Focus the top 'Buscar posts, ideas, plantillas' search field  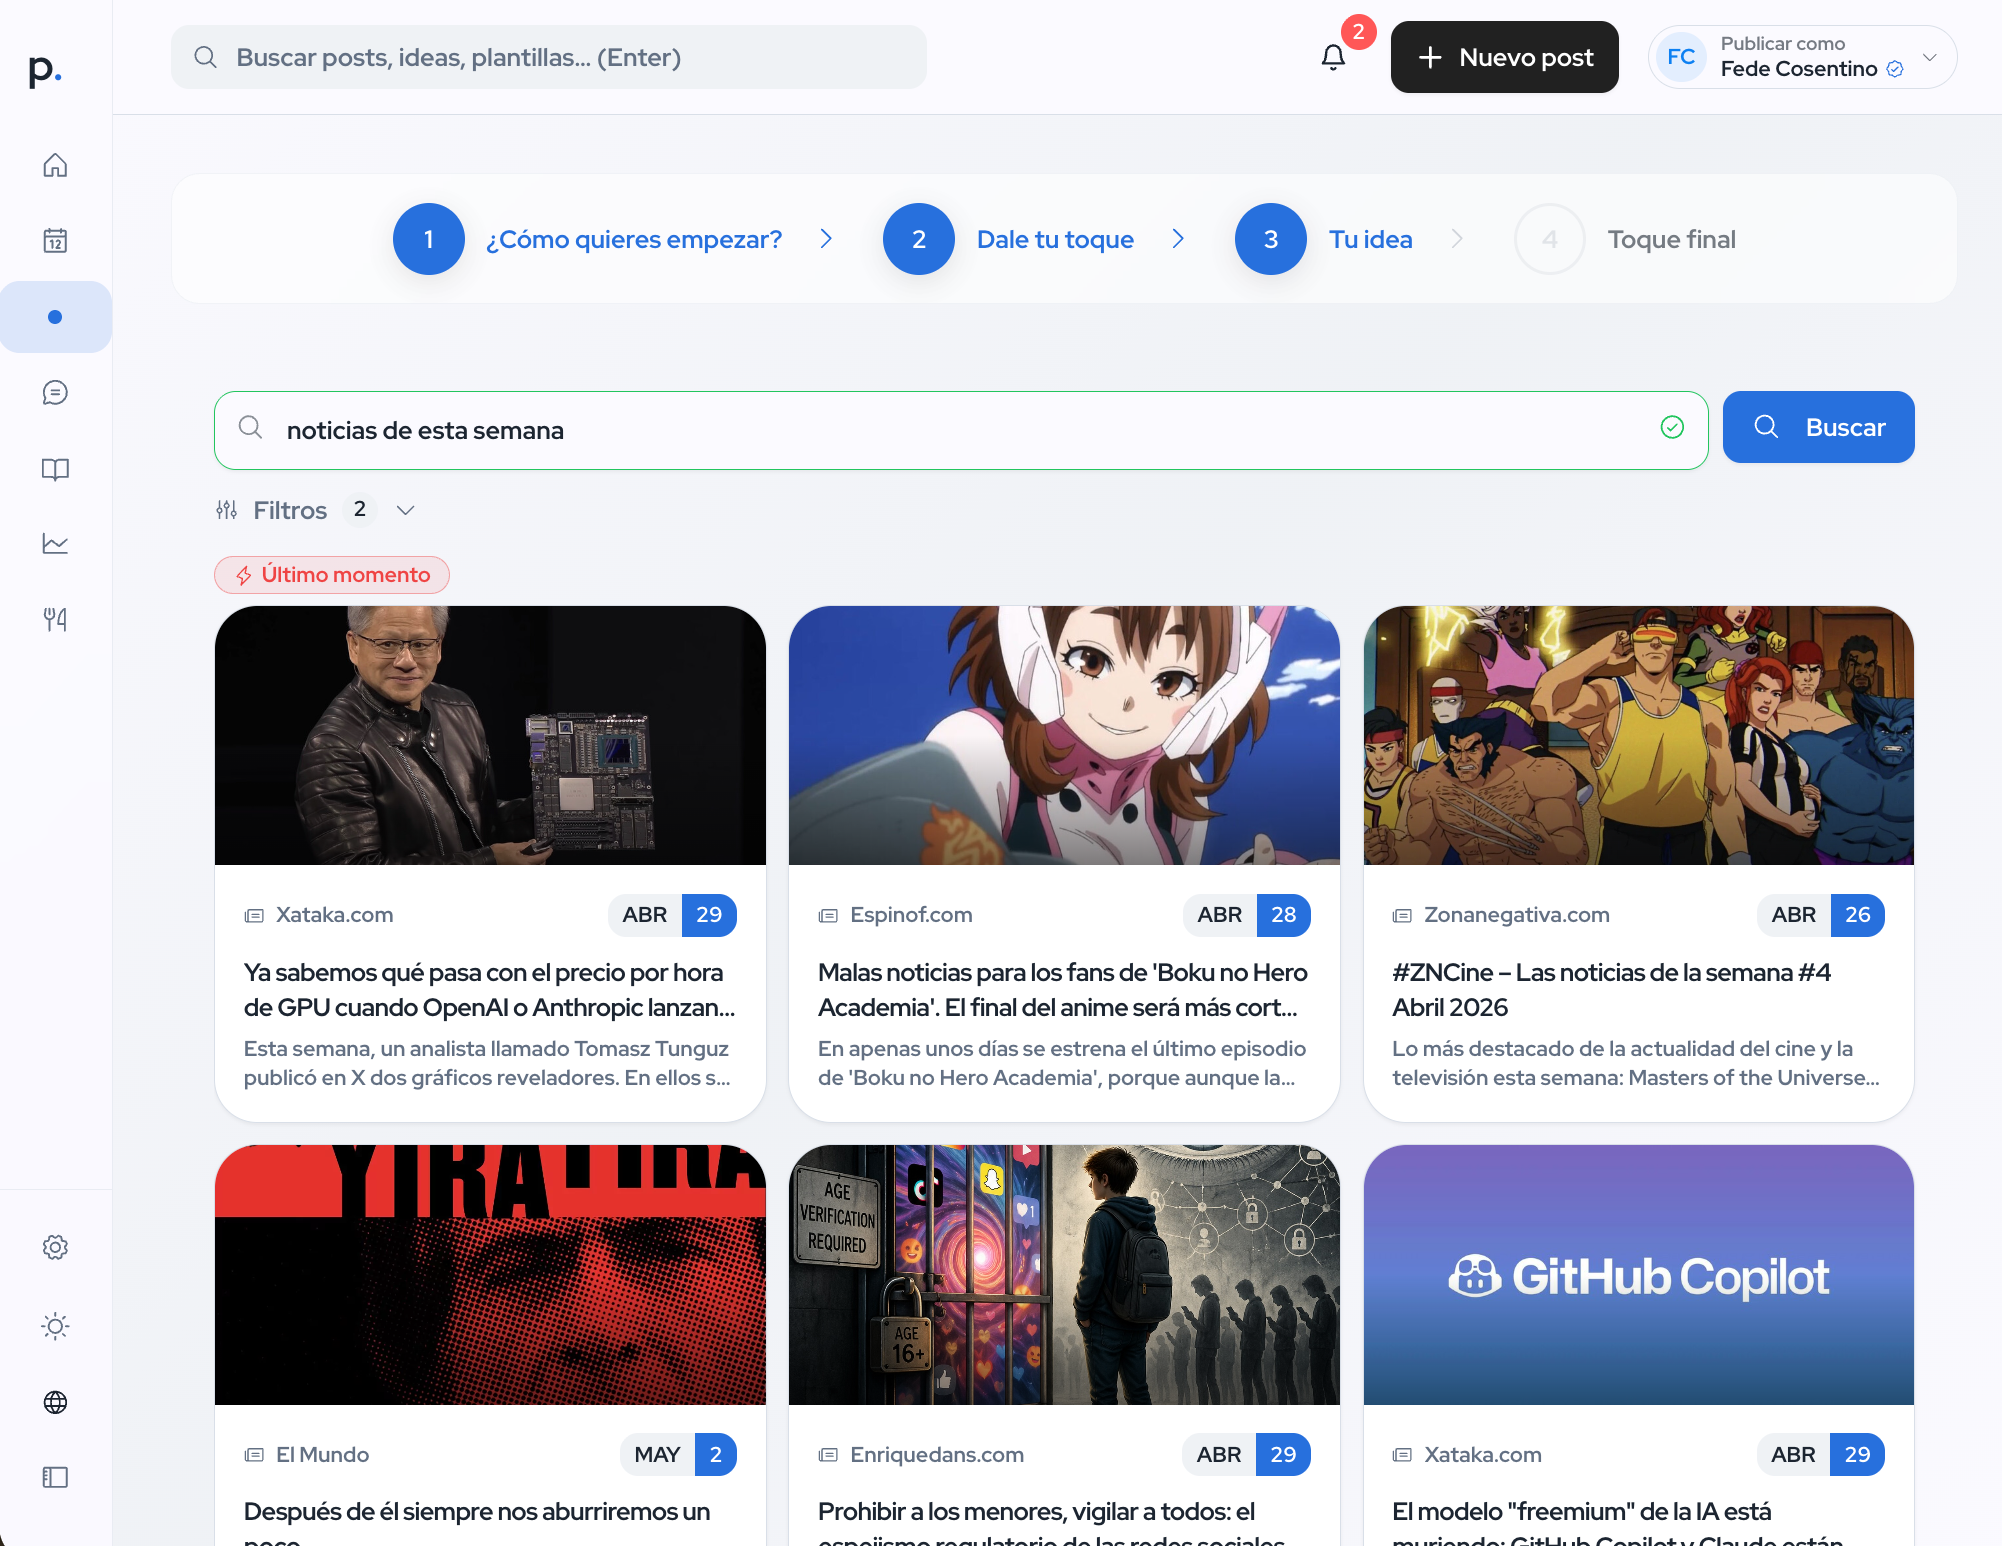pyautogui.click(x=548, y=57)
